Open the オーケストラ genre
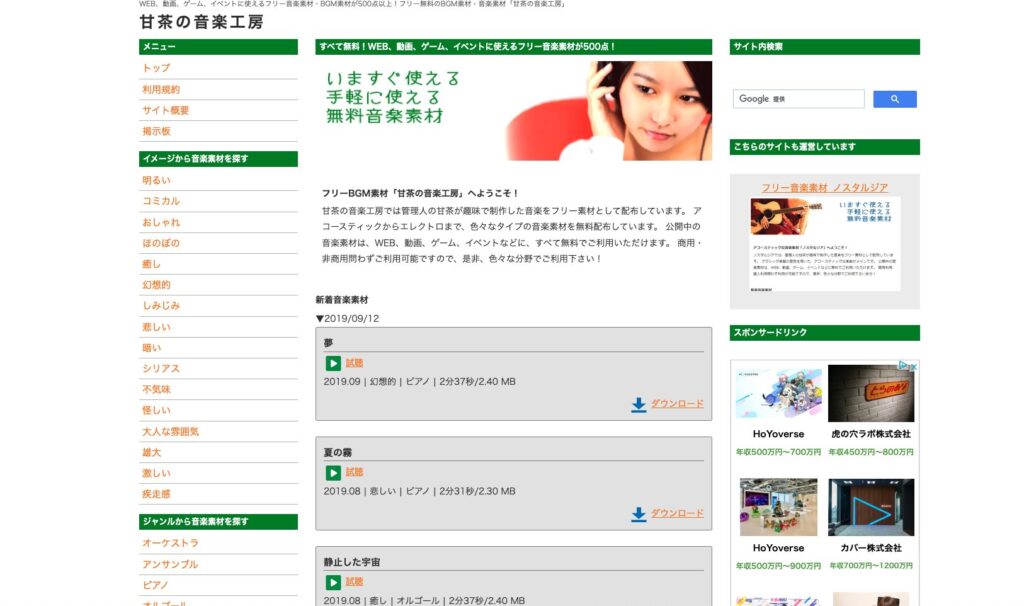The width and height of the screenshot is (1024, 606). [170, 543]
